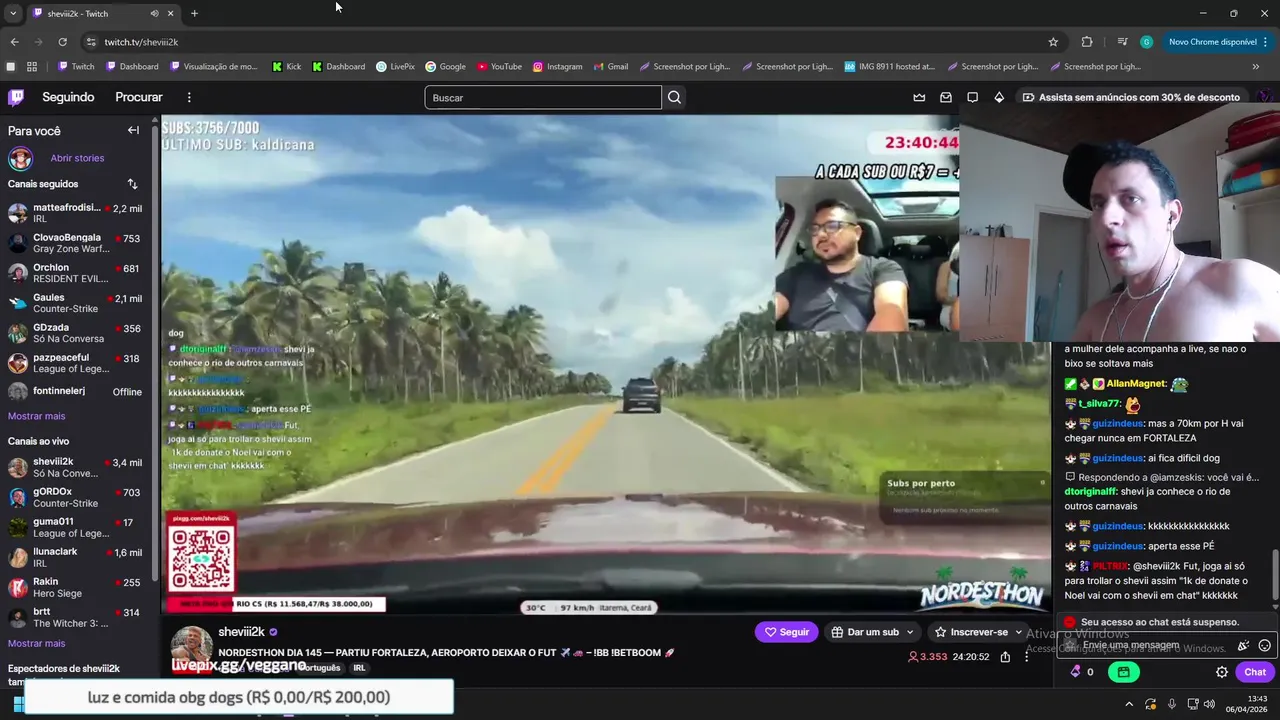
Task: Open a new Chrome tab
Action: pos(194,13)
